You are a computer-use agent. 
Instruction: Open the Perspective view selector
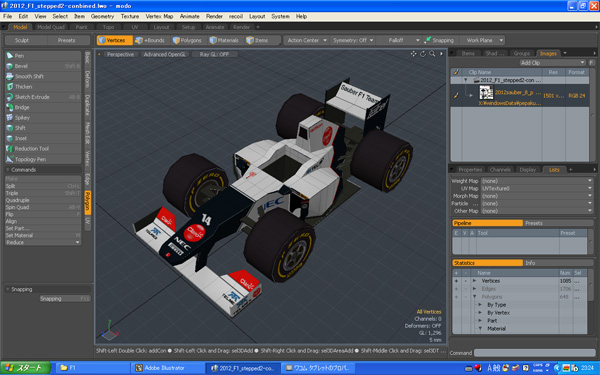coord(121,54)
